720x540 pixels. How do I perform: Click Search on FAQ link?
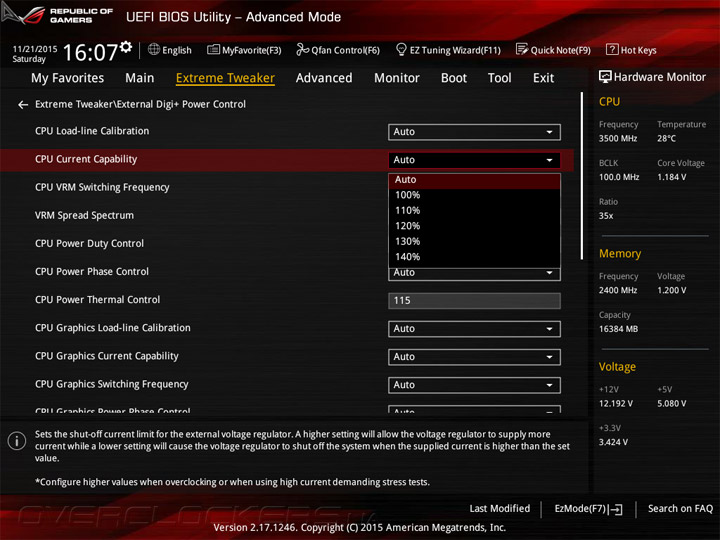click(x=680, y=509)
